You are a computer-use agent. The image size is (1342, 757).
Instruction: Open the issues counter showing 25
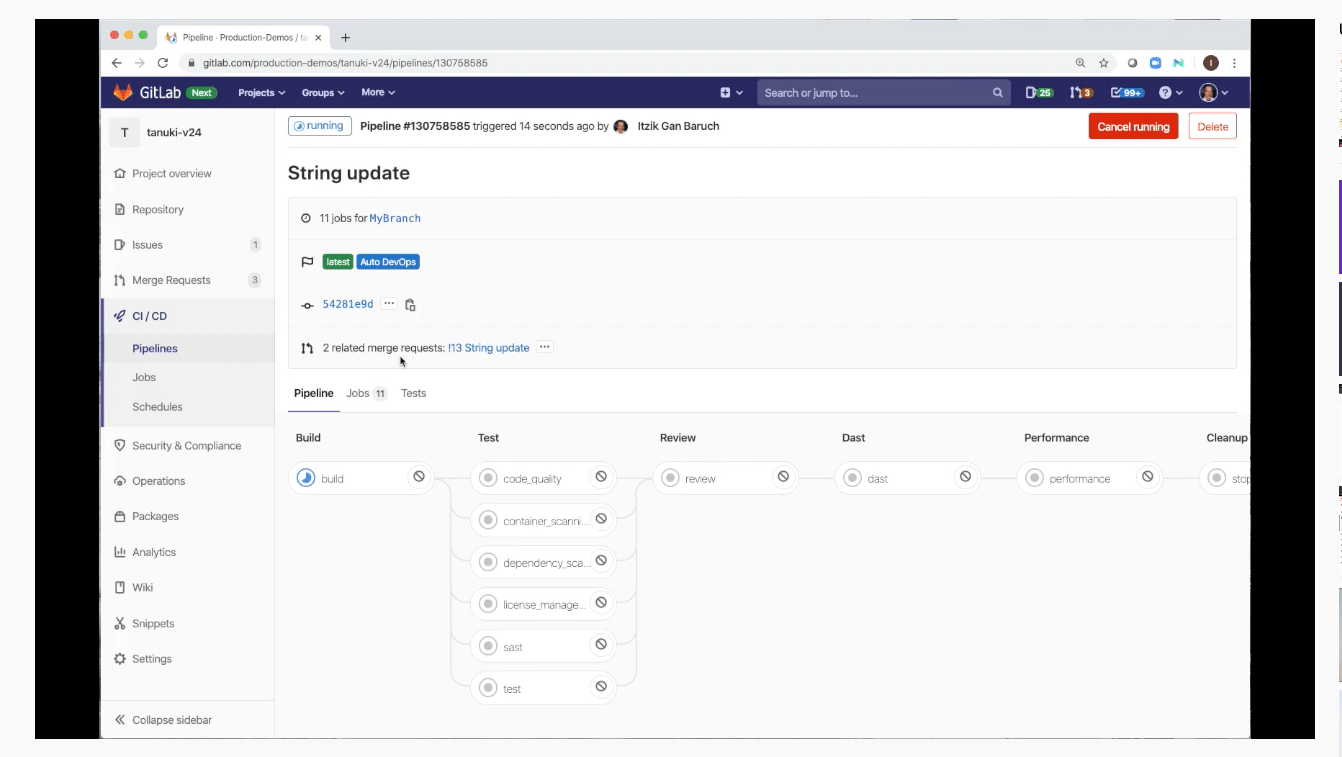point(1039,92)
